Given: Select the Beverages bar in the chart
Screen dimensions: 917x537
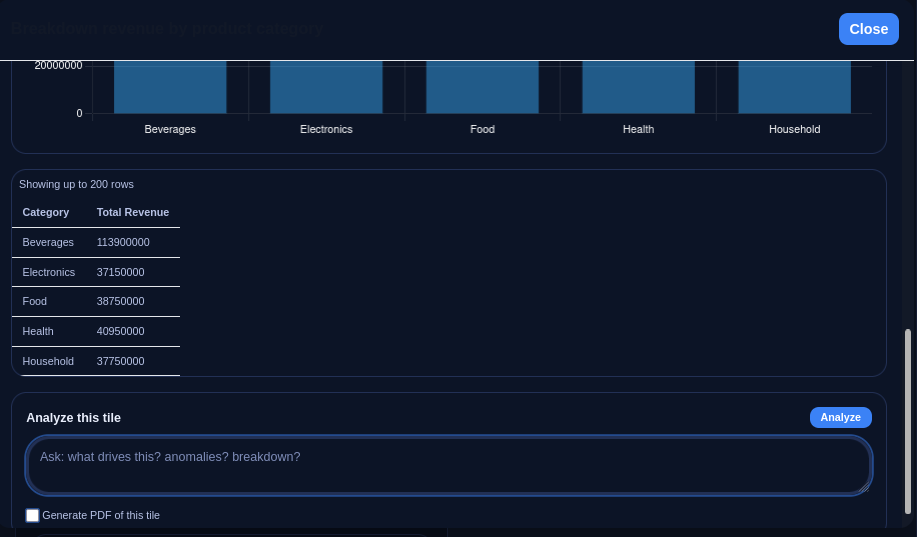Looking at the screenshot, I should coord(170,87).
